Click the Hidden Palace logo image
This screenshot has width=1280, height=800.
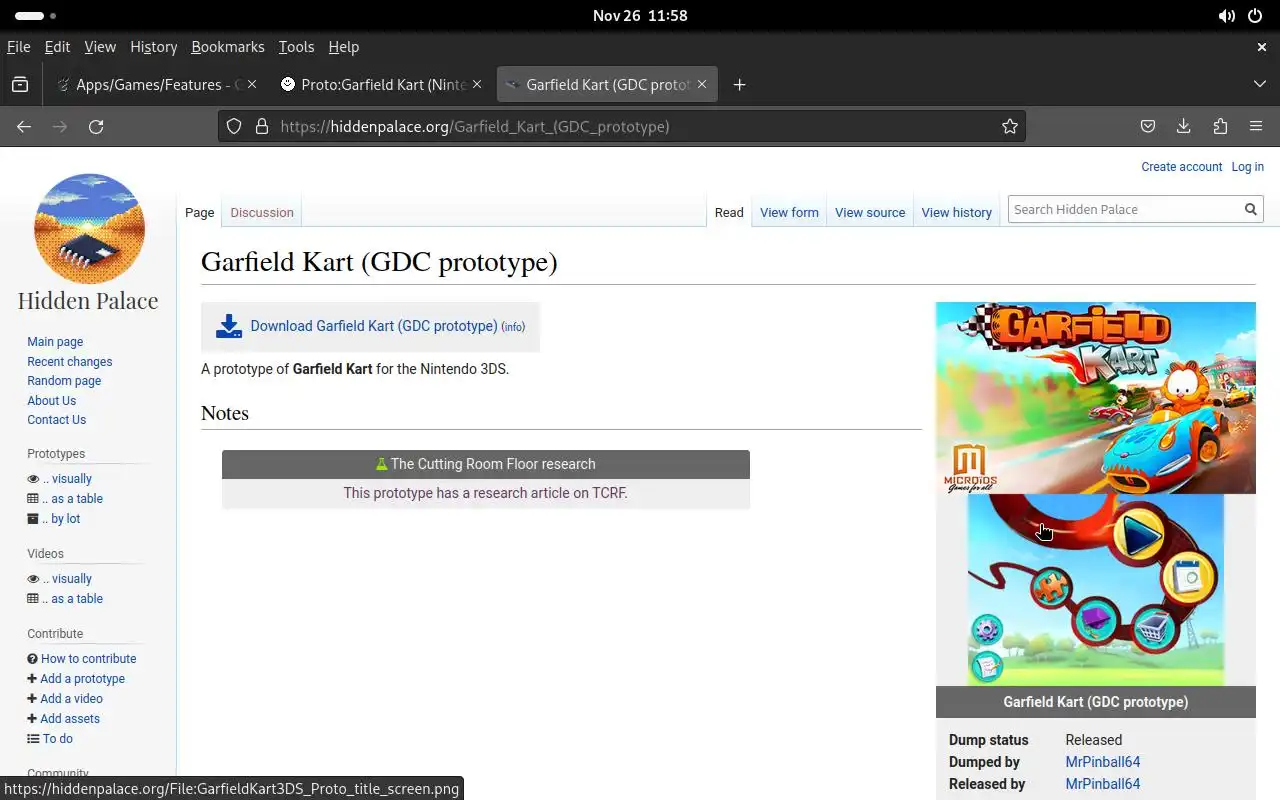tap(89, 228)
